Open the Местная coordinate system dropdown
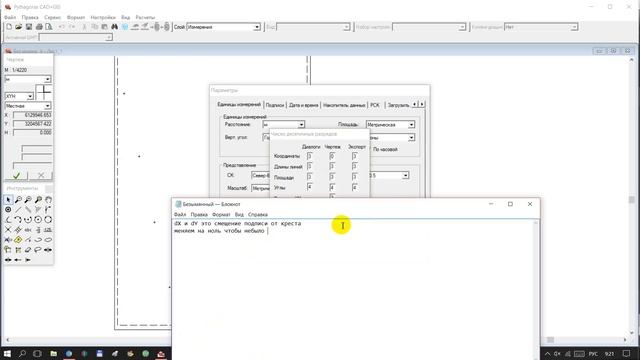Image resolution: width=640 pixels, height=360 pixels. (47, 106)
